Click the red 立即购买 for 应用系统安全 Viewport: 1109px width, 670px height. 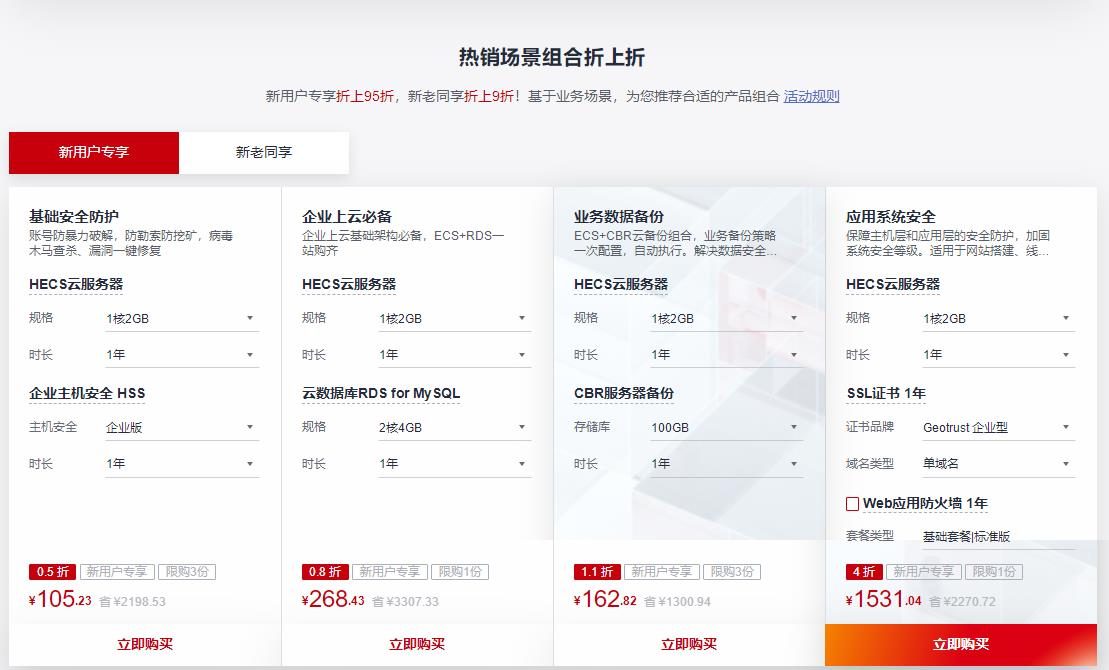click(960, 645)
